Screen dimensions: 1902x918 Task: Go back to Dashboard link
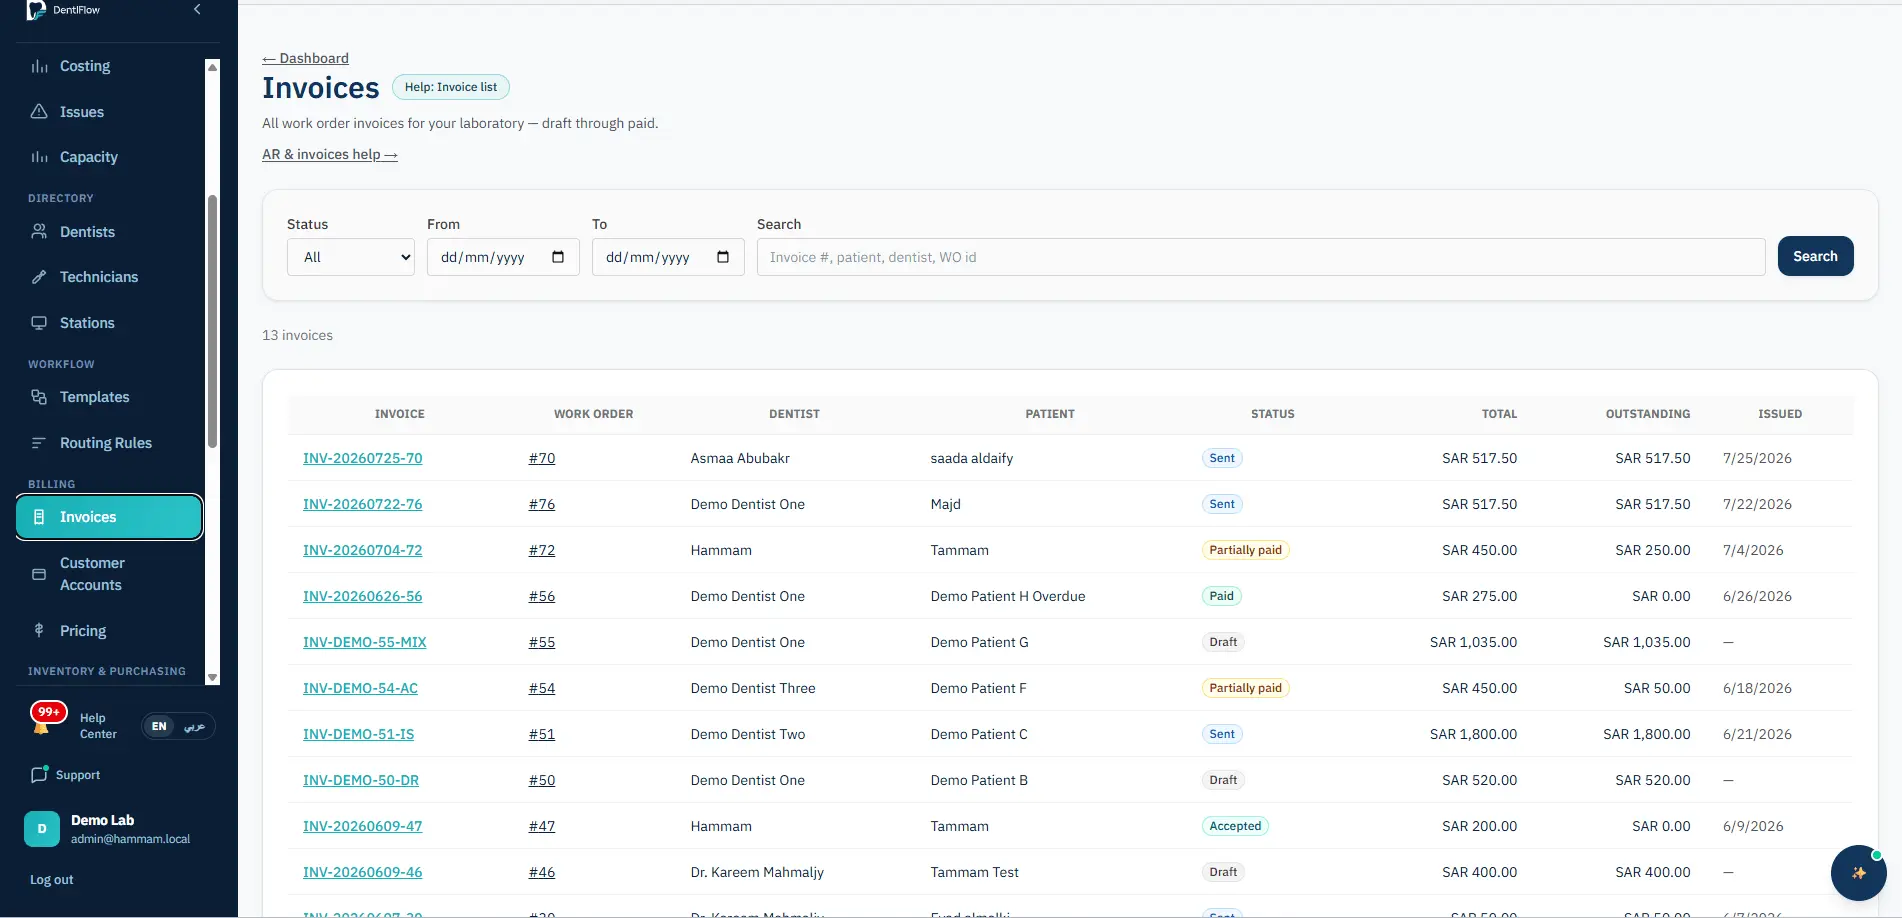pos(305,58)
